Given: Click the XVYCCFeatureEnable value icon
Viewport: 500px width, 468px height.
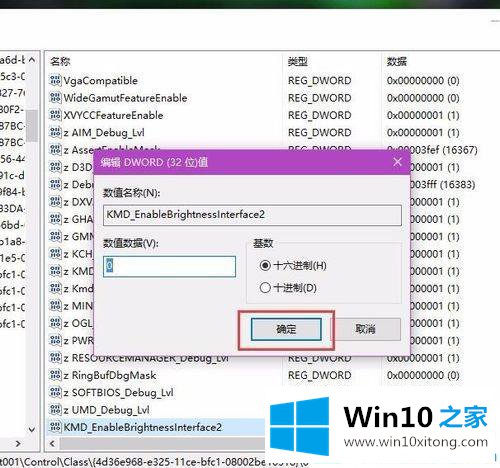Looking at the screenshot, I should pos(55,115).
